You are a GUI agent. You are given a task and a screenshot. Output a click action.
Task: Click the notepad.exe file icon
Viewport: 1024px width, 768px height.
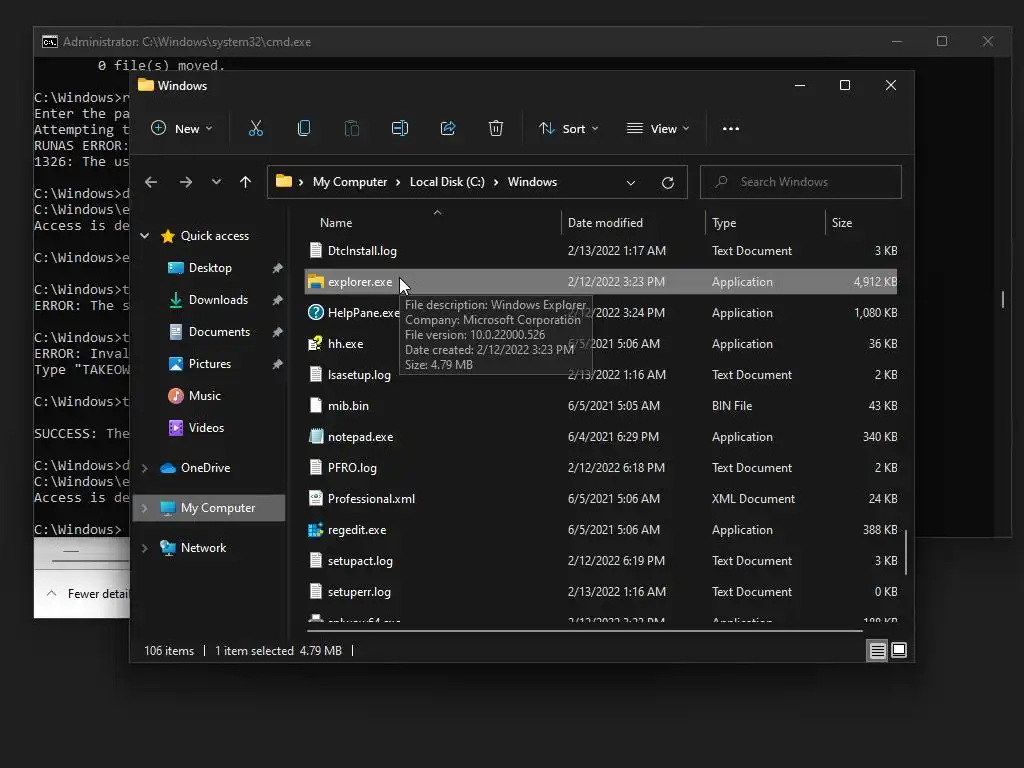[316, 437]
